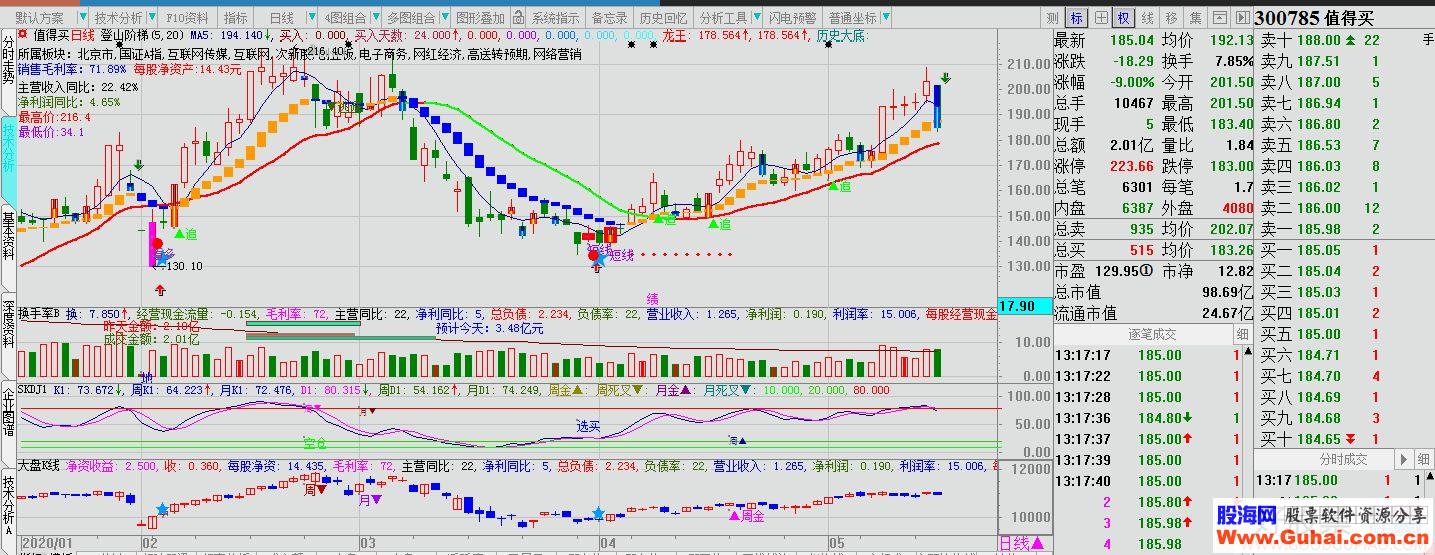Open the 技术分析 dropdown arrow
Image resolution: width=1435 pixels, height=555 pixels.
click(151, 18)
